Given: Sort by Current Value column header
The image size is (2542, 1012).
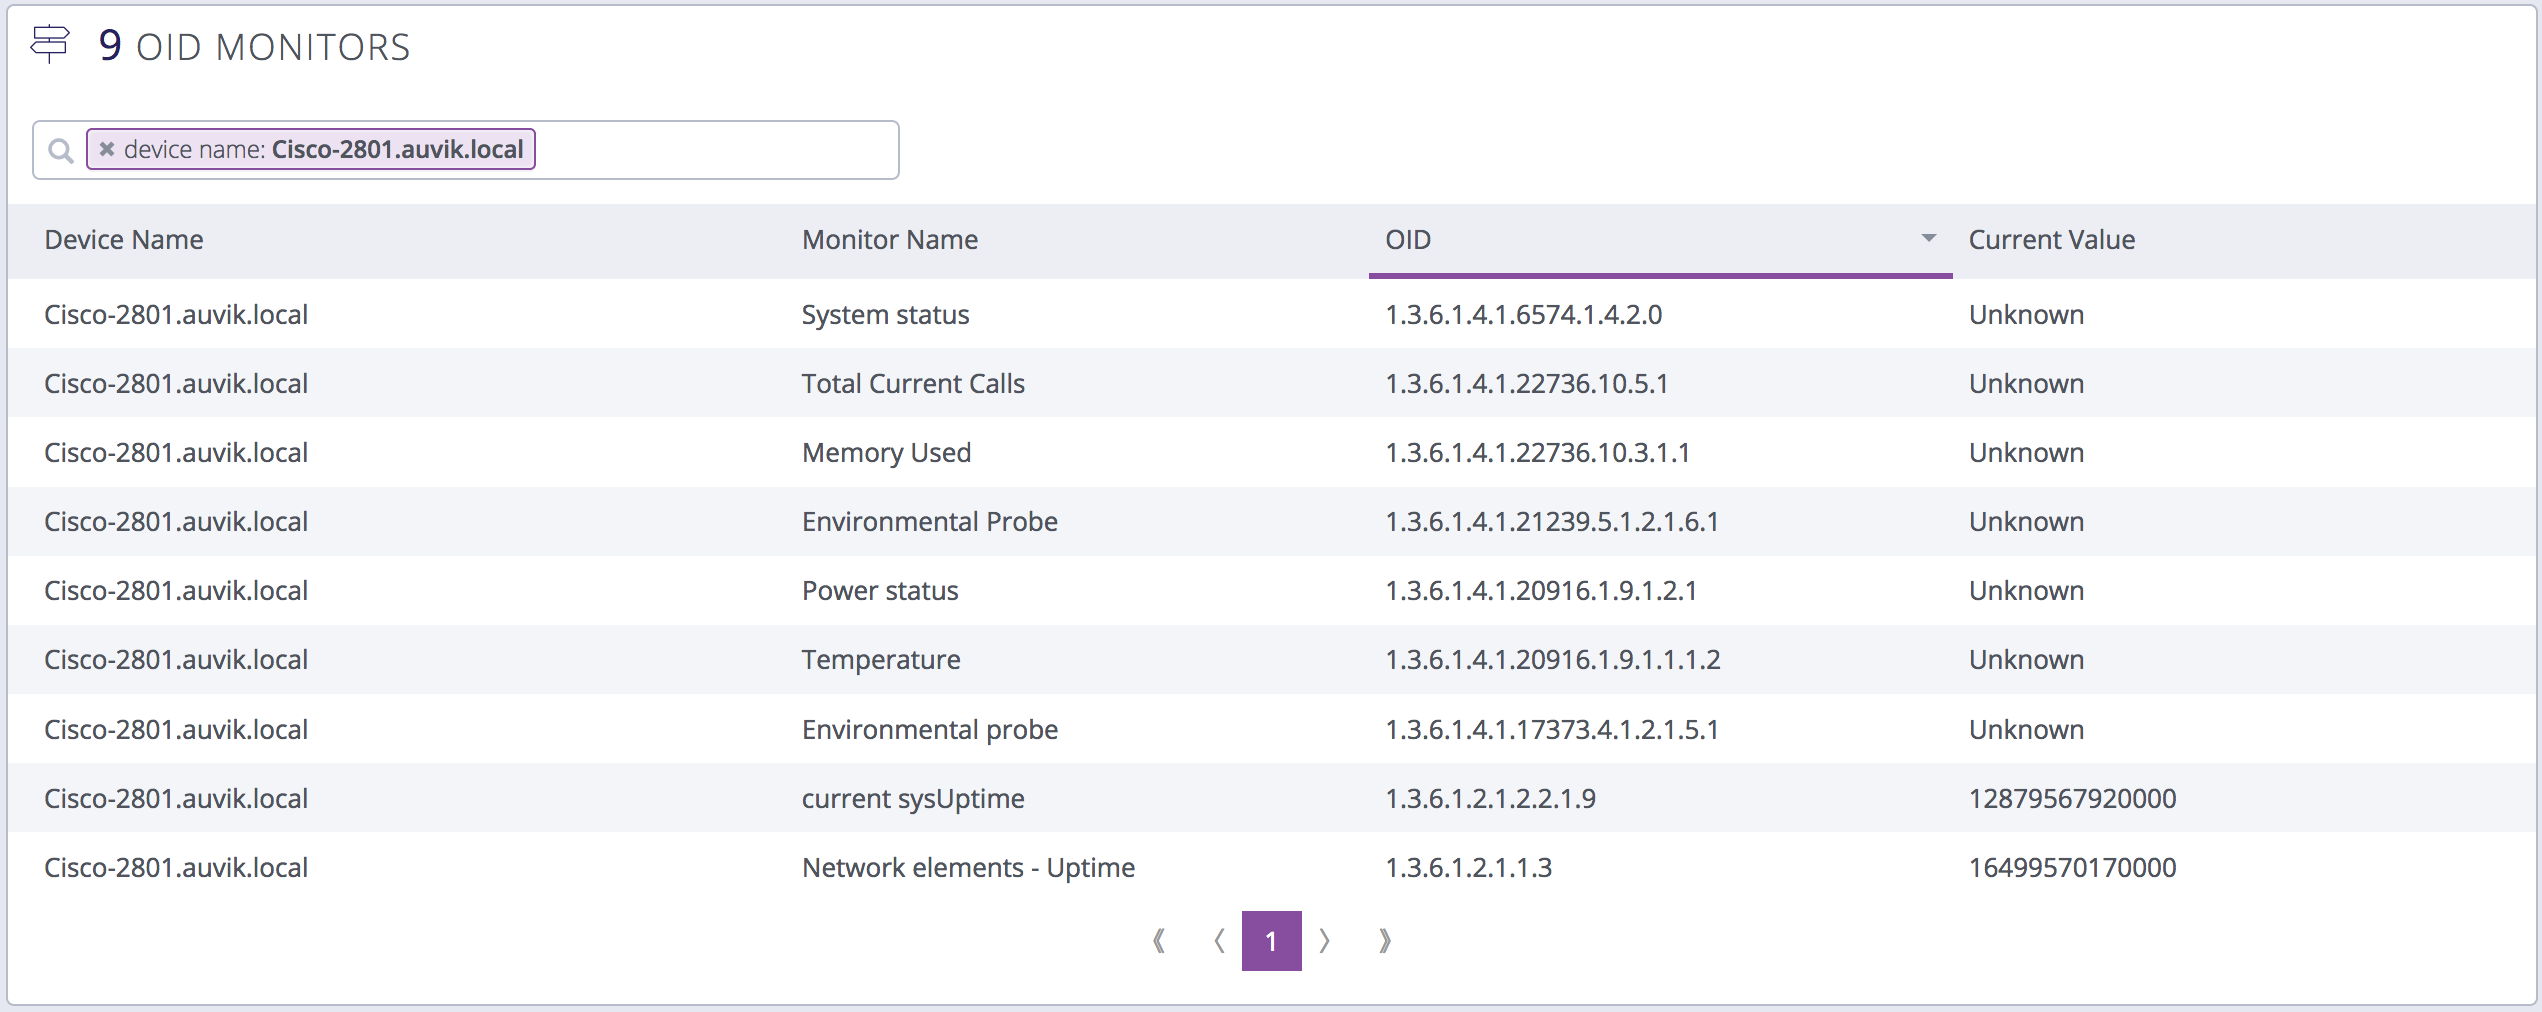Looking at the screenshot, I should [2052, 240].
